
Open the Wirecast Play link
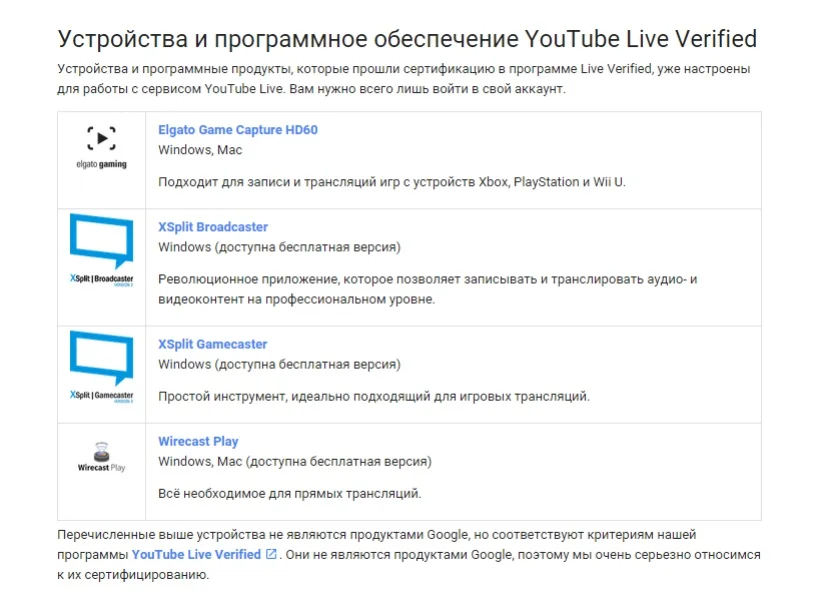click(x=198, y=441)
